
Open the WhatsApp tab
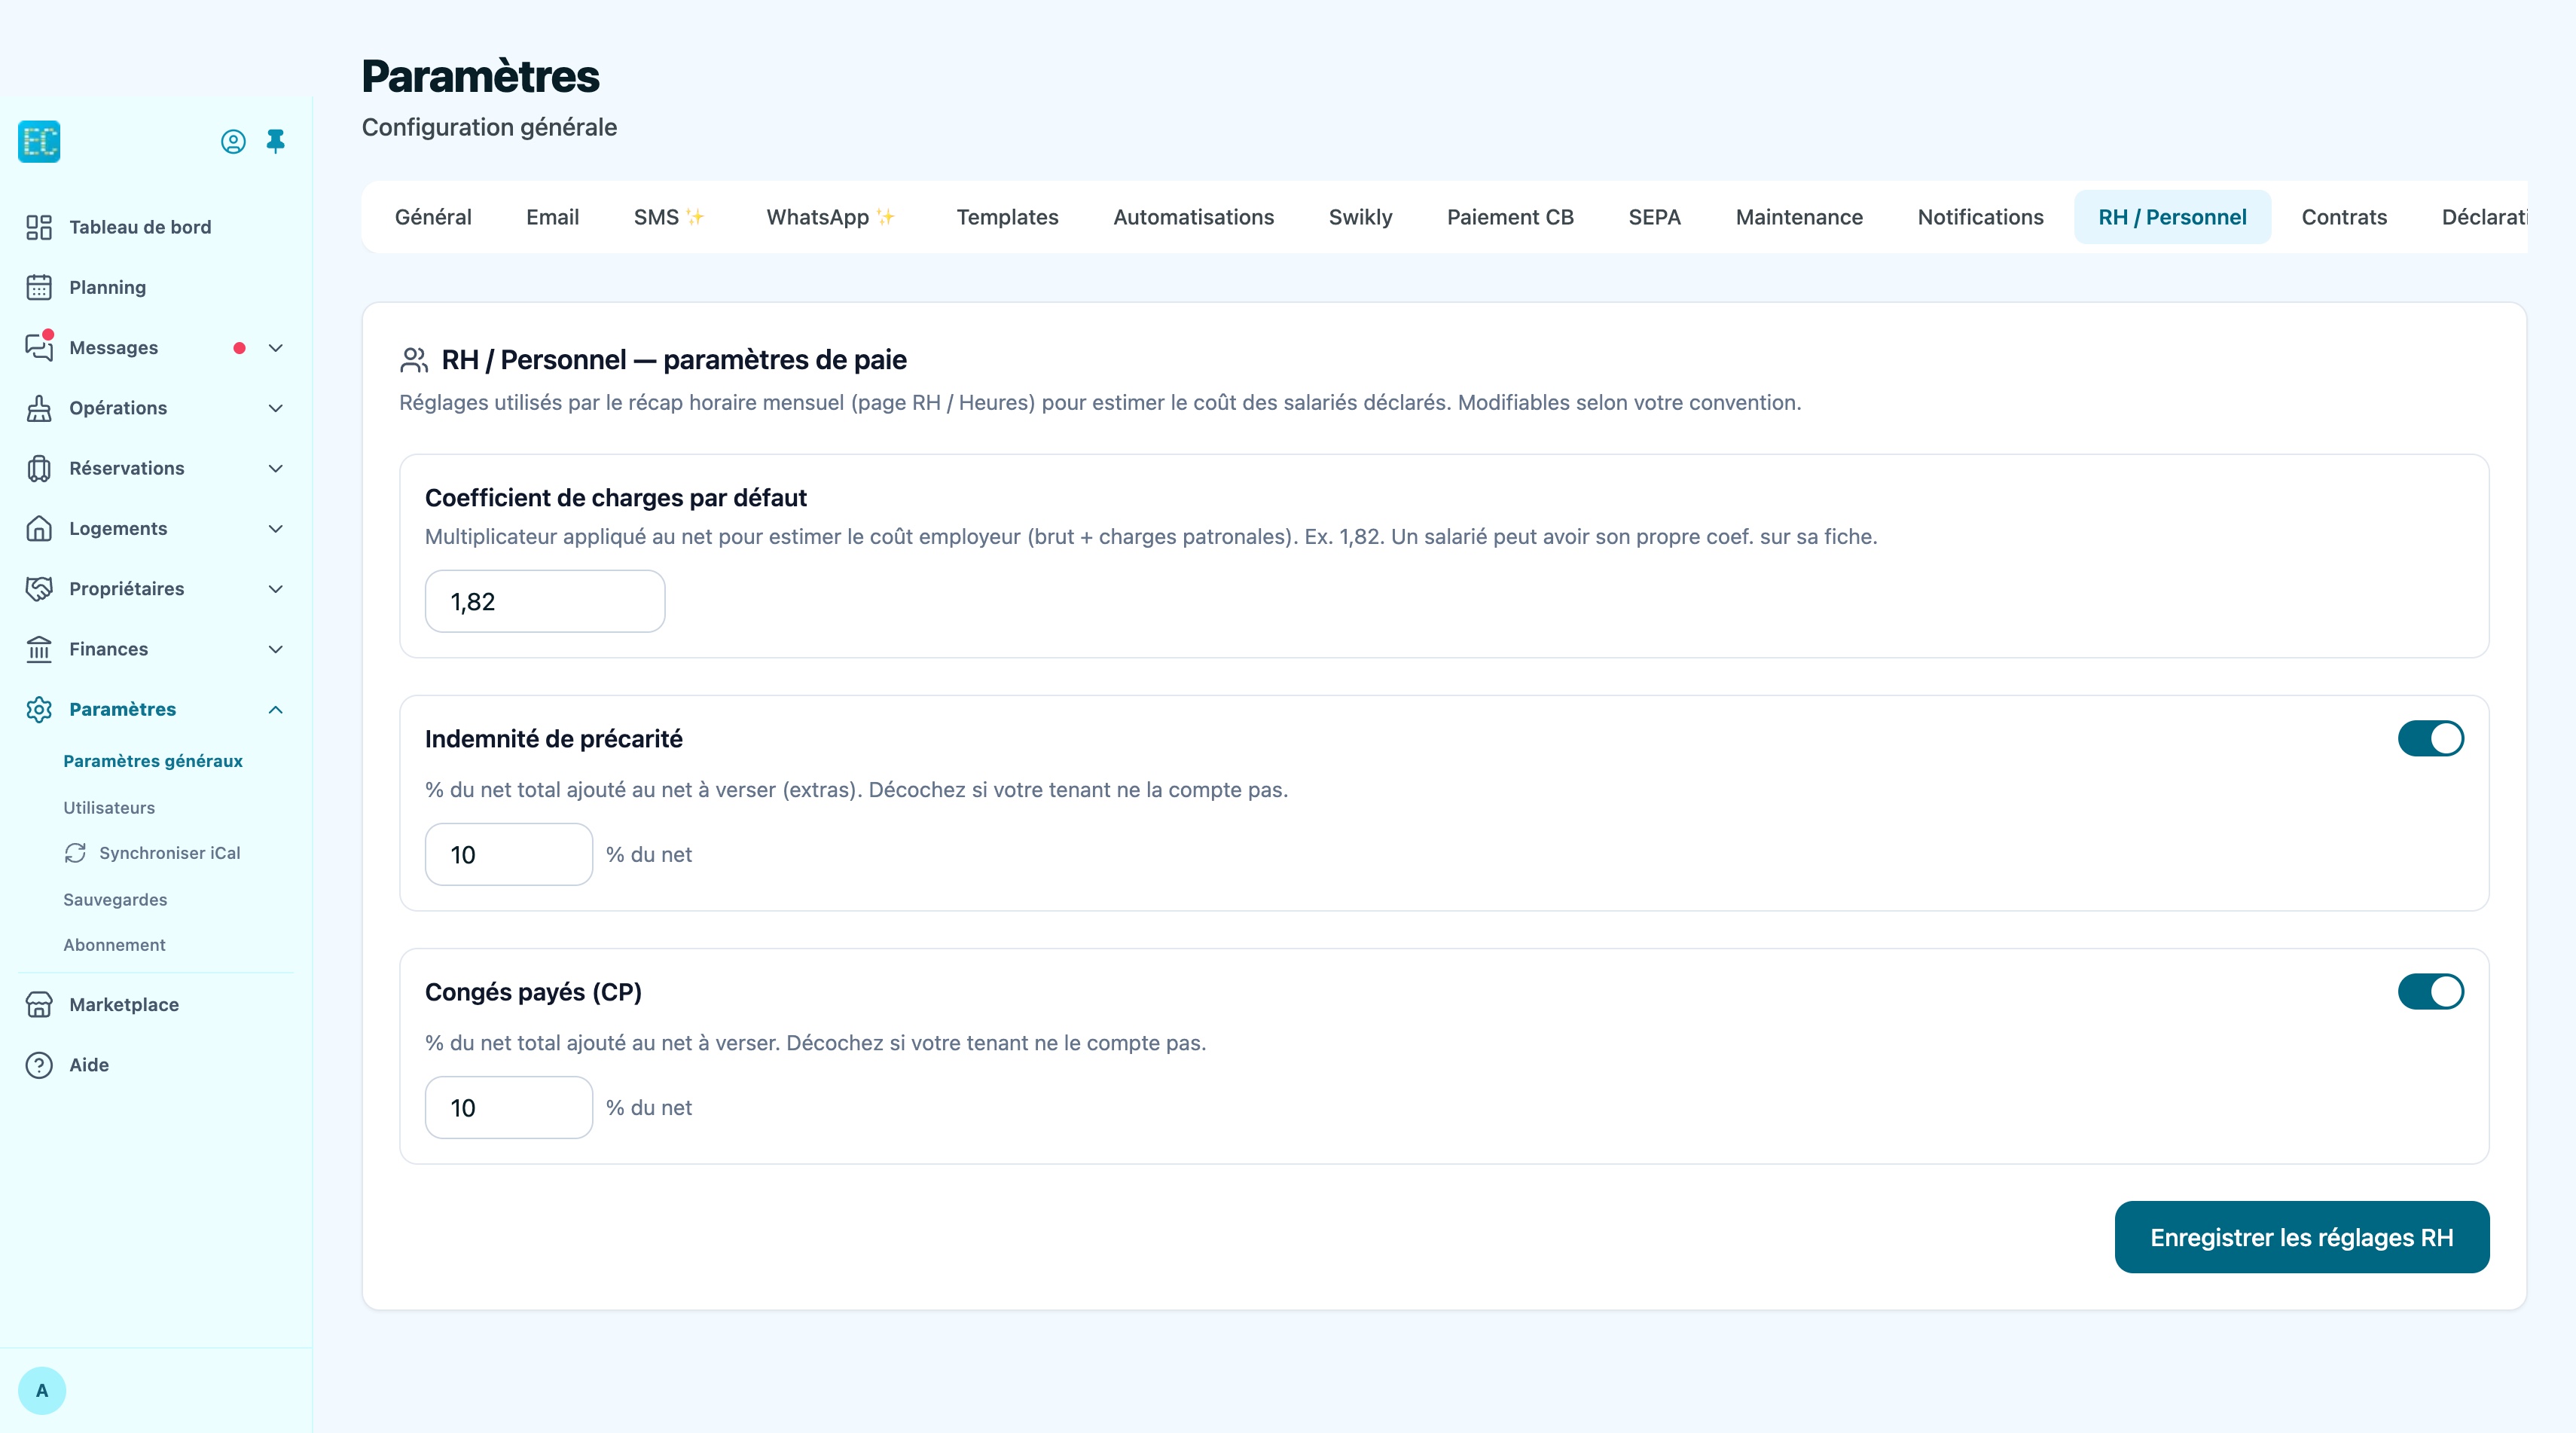[830, 217]
